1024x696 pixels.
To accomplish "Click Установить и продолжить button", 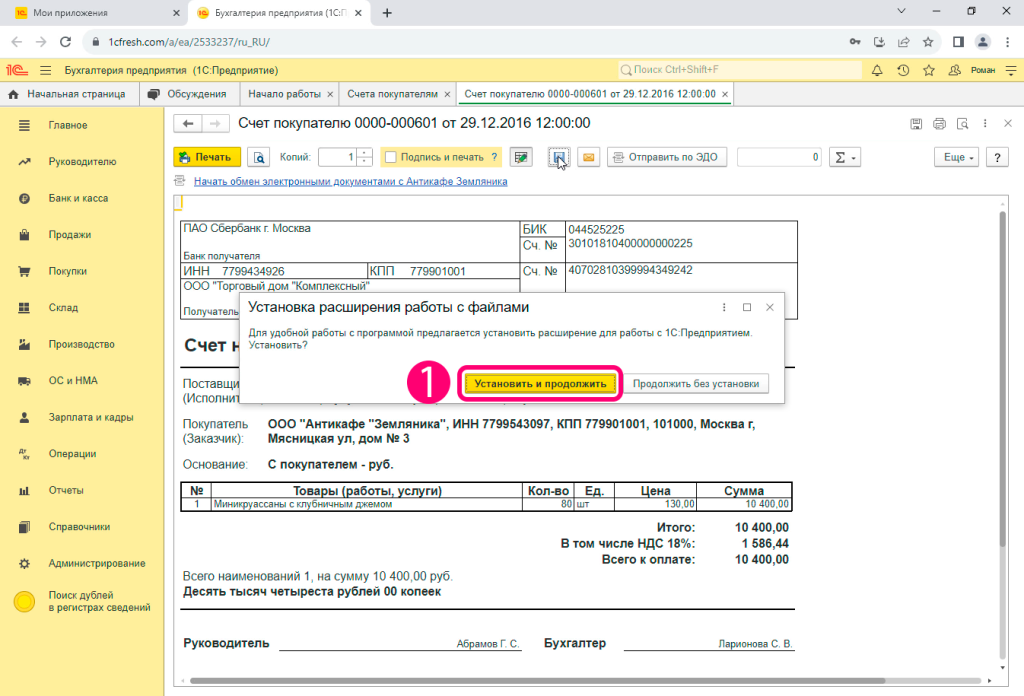I will point(540,384).
